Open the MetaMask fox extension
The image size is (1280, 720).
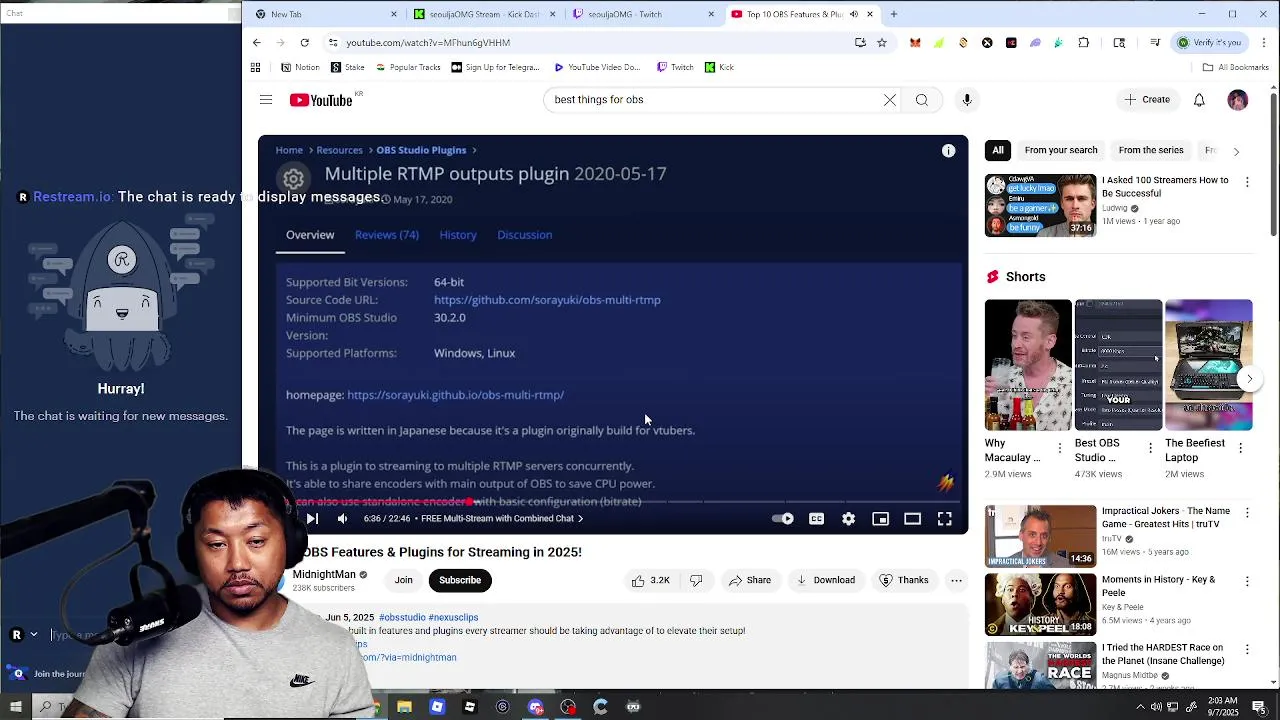[914, 42]
